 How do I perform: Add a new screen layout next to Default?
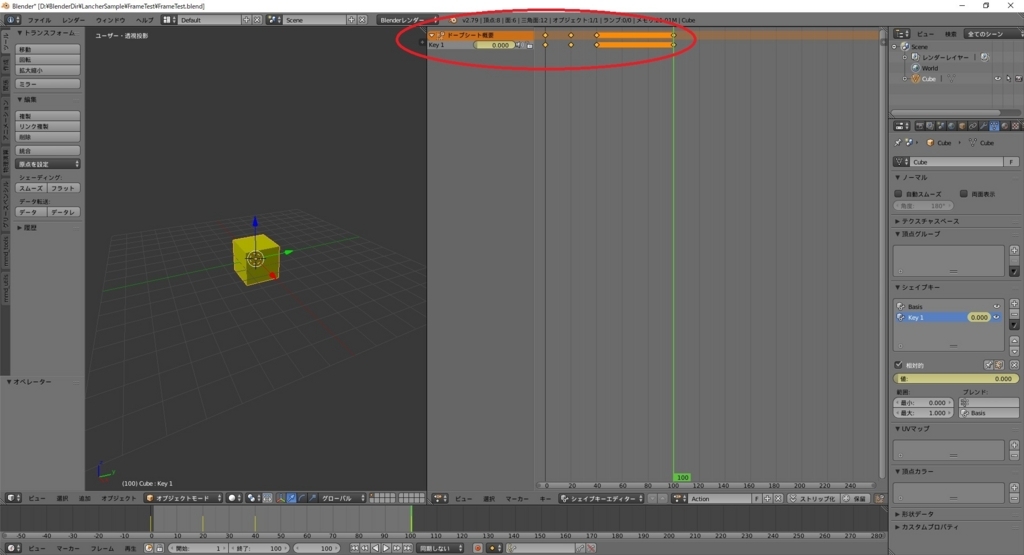pyautogui.click(x=246, y=20)
